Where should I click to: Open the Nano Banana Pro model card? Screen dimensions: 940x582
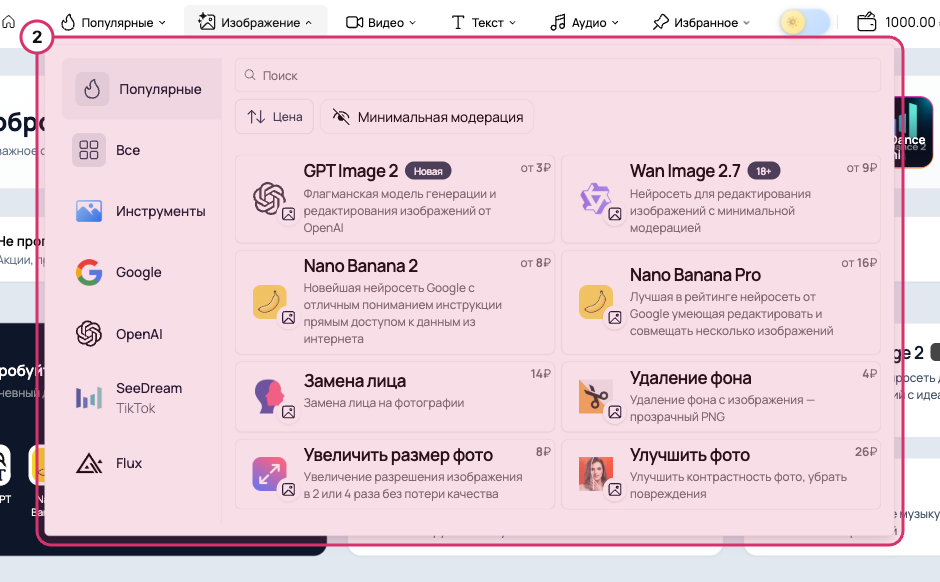721,303
